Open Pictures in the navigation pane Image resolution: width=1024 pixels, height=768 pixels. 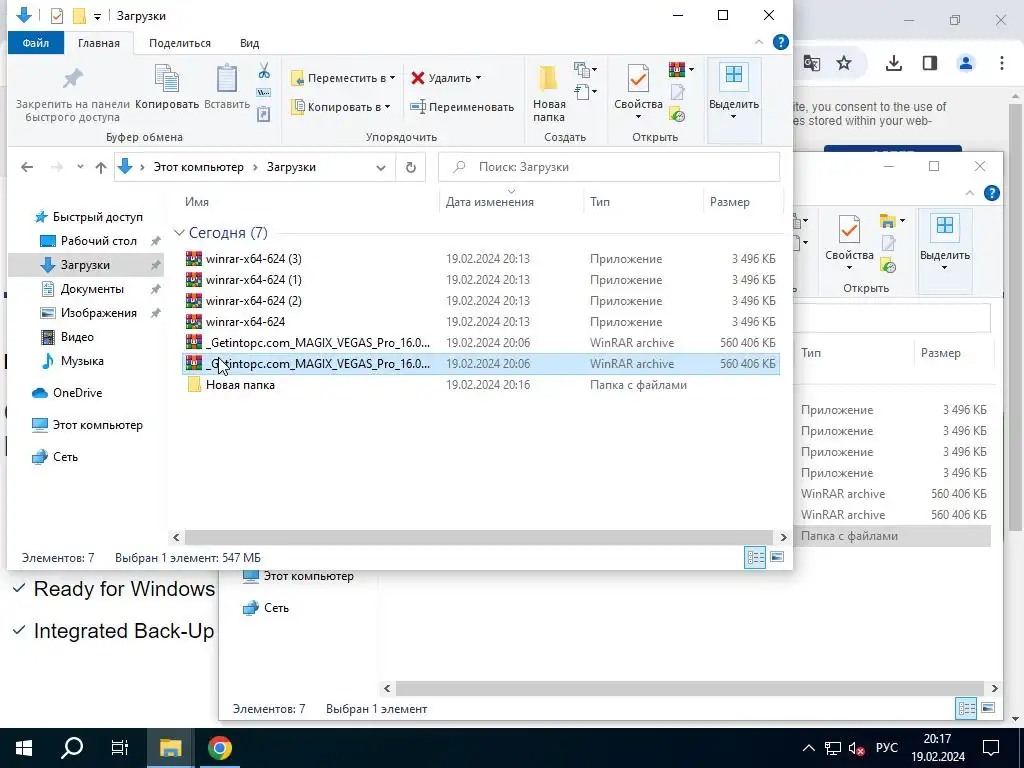coord(98,313)
